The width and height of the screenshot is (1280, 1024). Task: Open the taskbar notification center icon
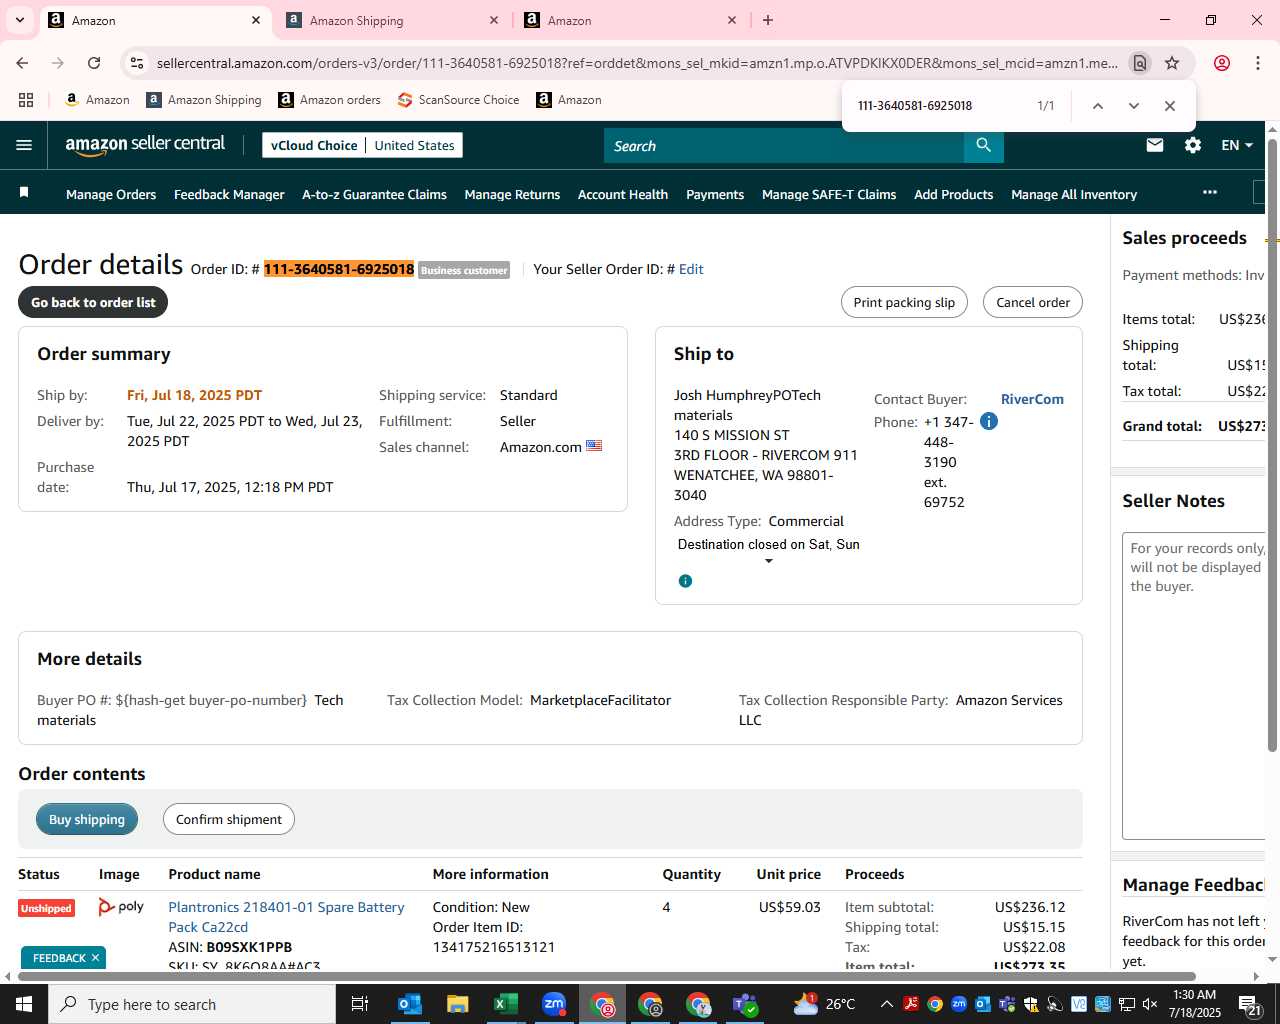[1250, 1004]
